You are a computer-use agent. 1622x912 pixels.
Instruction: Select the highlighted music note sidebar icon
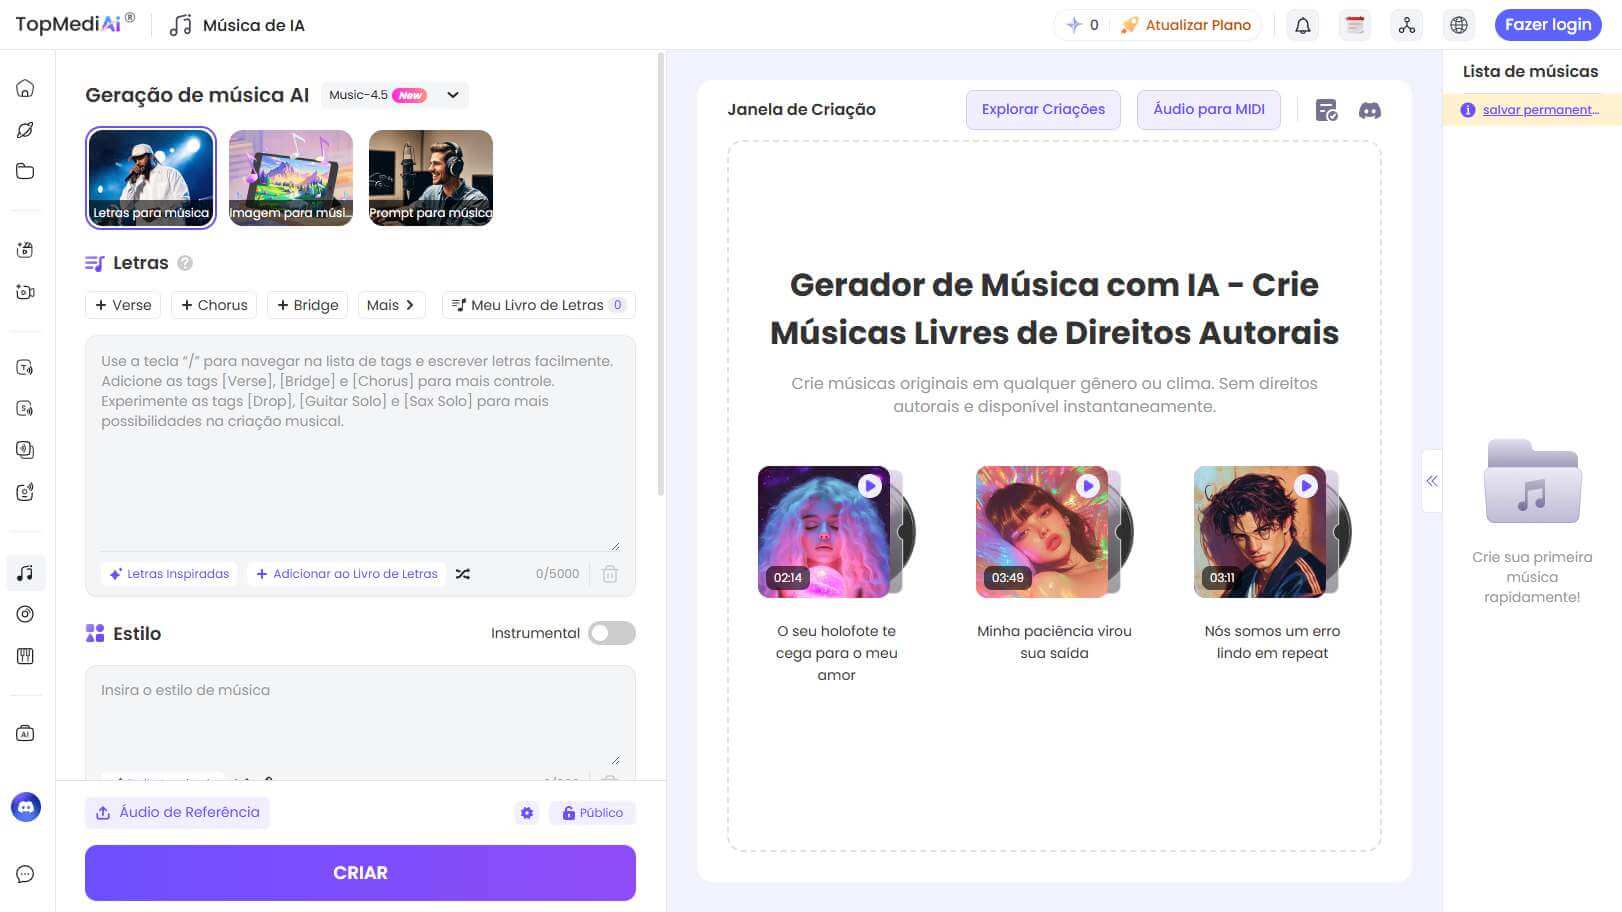pyautogui.click(x=25, y=572)
